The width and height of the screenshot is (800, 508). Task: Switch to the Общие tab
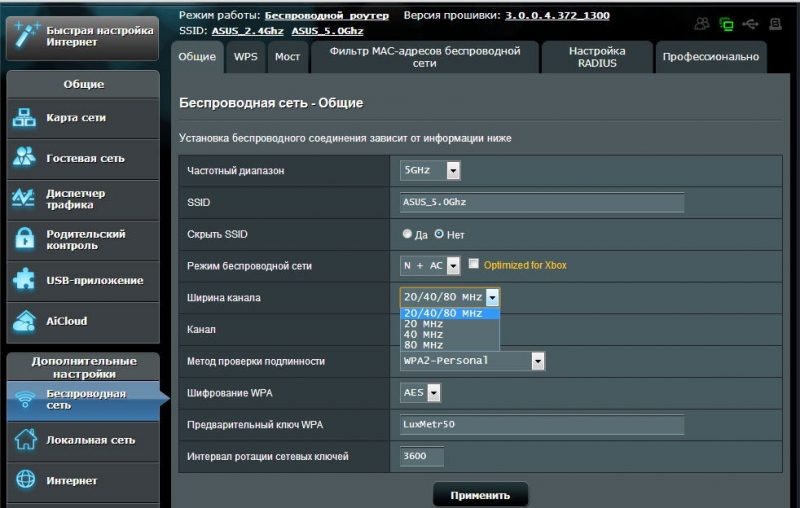[x=197, y=57]
